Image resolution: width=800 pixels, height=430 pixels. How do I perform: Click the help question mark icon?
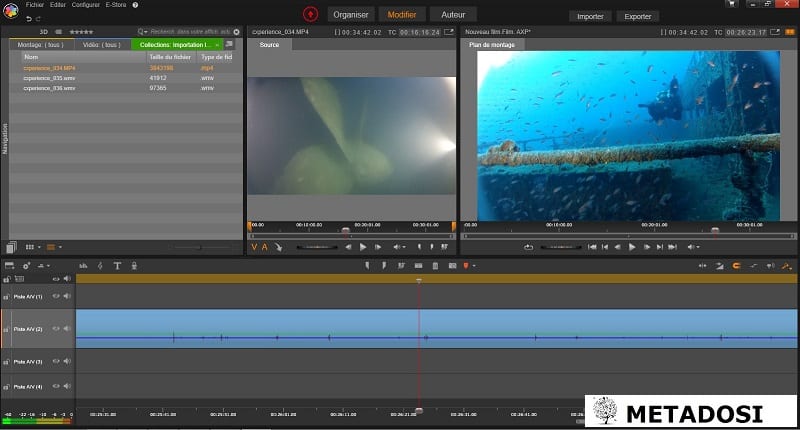tap(135, 5)
